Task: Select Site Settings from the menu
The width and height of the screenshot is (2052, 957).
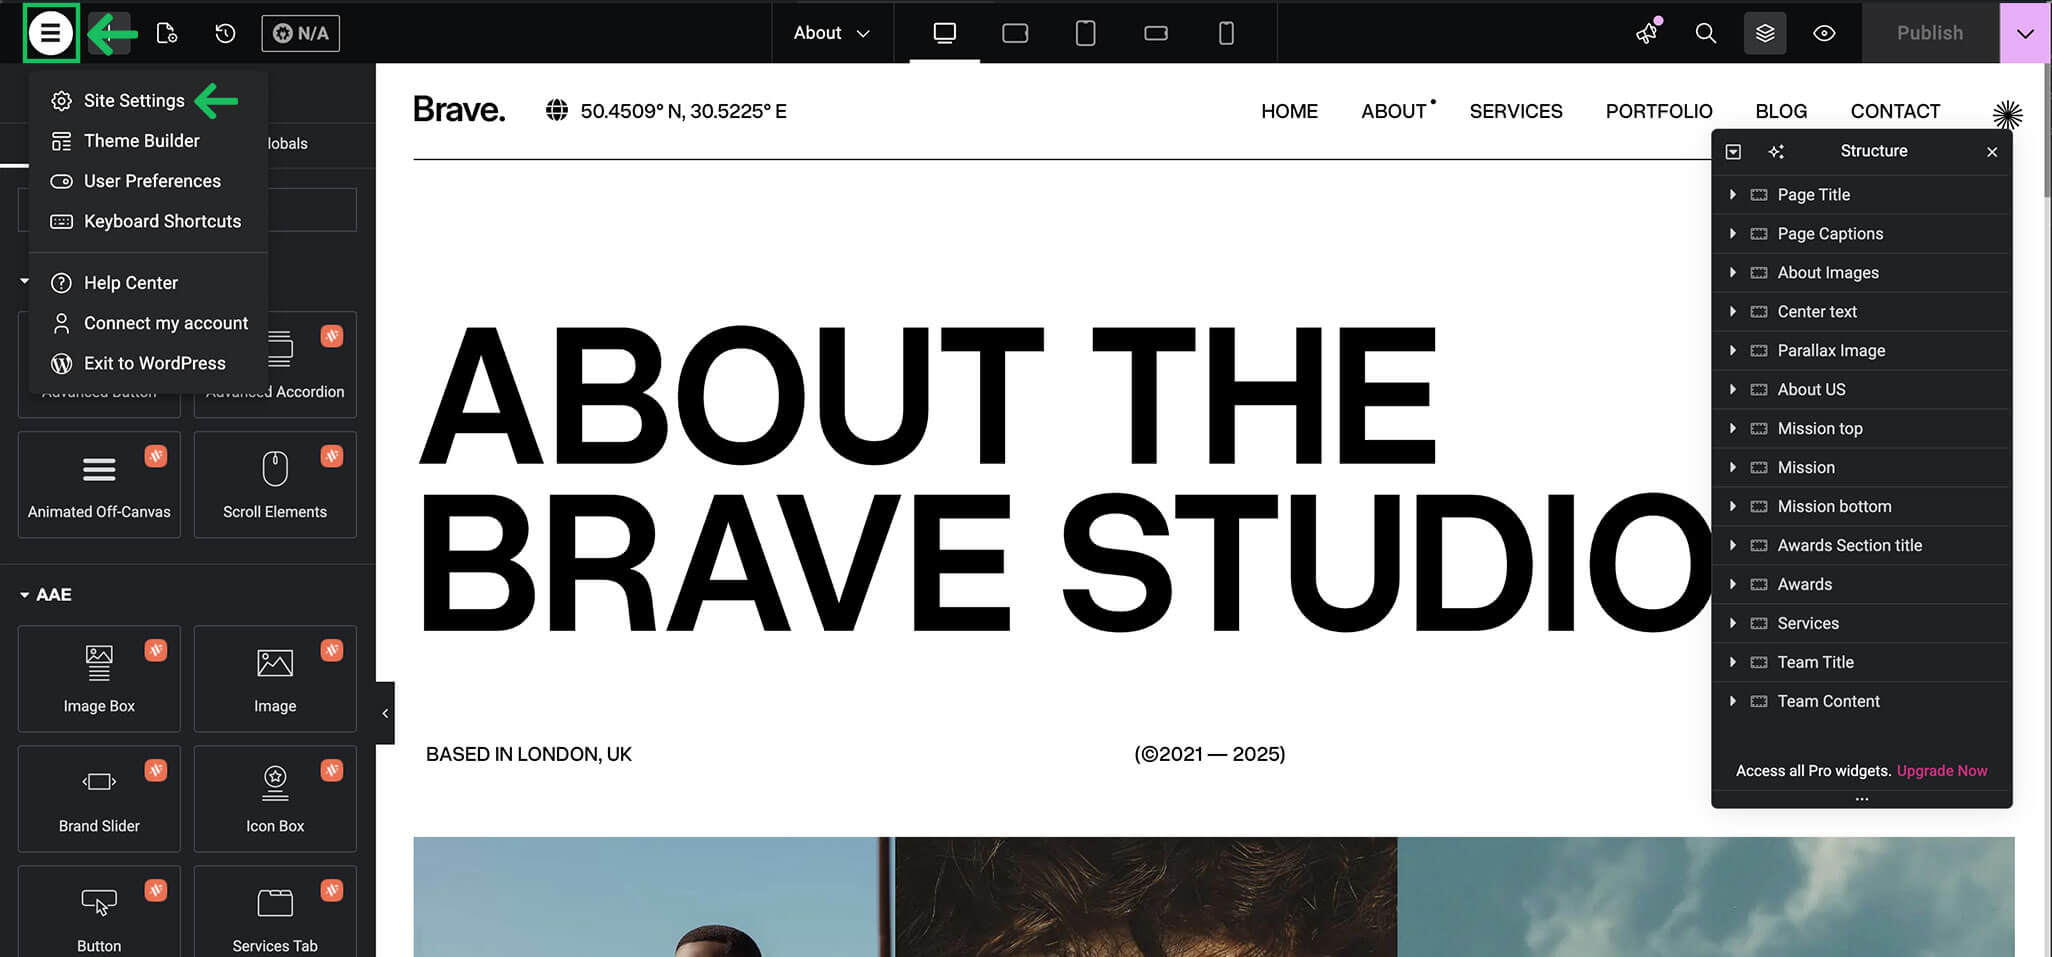Action: tap(134, 100)
